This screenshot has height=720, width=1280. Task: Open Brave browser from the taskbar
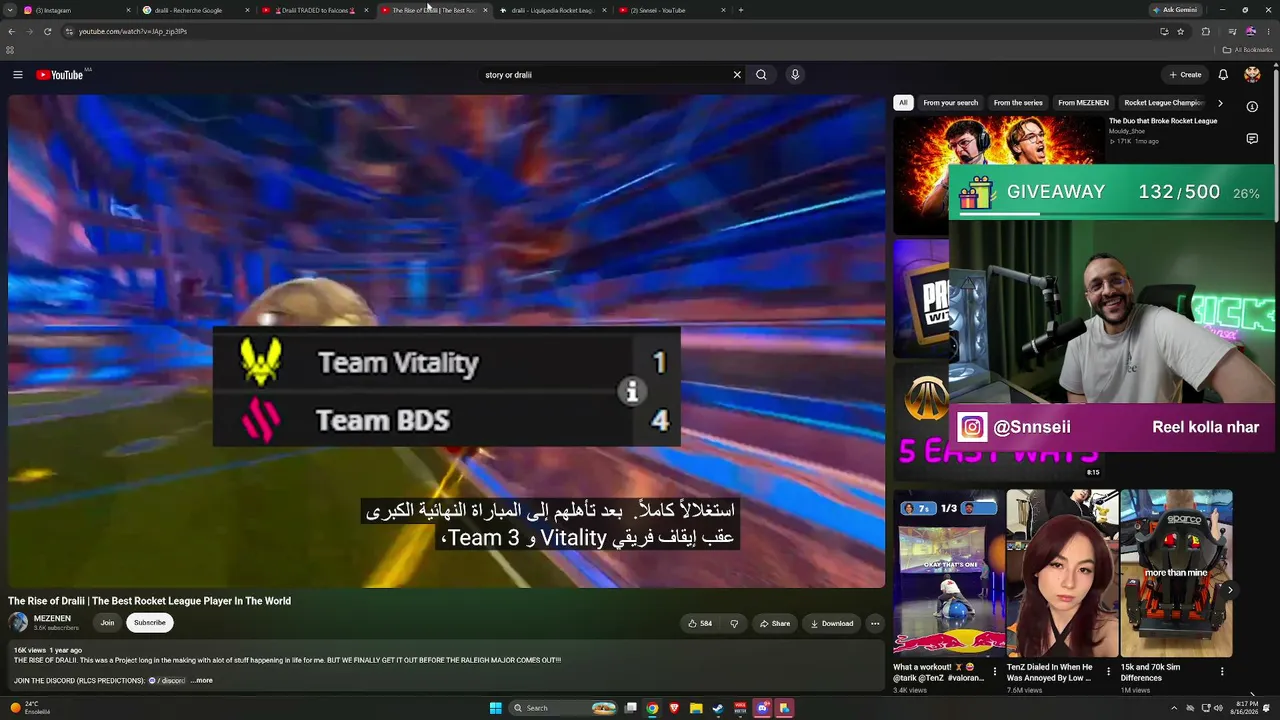[x=674, y=708]
